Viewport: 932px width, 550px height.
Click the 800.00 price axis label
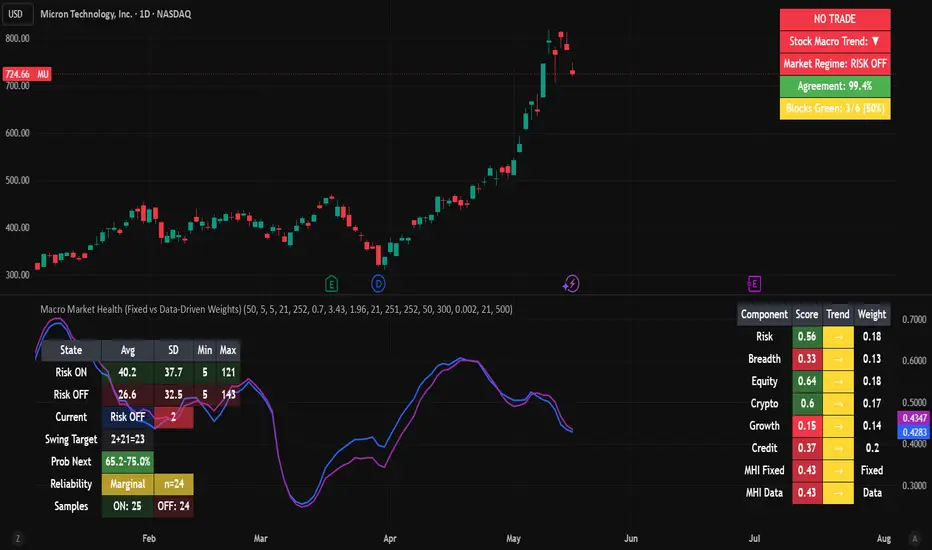coord(17,39)
